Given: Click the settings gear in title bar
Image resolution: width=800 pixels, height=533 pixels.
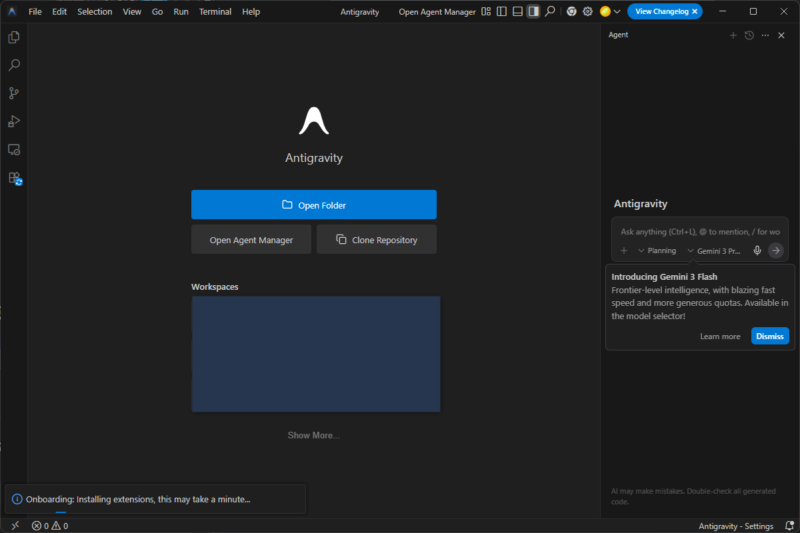Looking at the screenshot, I should (587, 12).
